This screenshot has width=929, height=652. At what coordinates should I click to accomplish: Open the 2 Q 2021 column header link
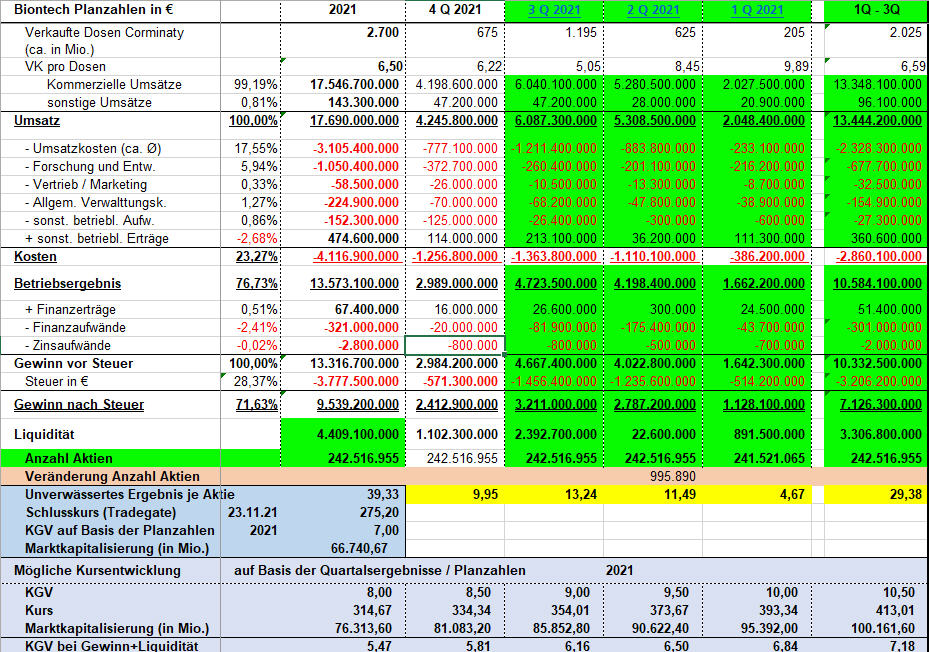click(653, 10)
